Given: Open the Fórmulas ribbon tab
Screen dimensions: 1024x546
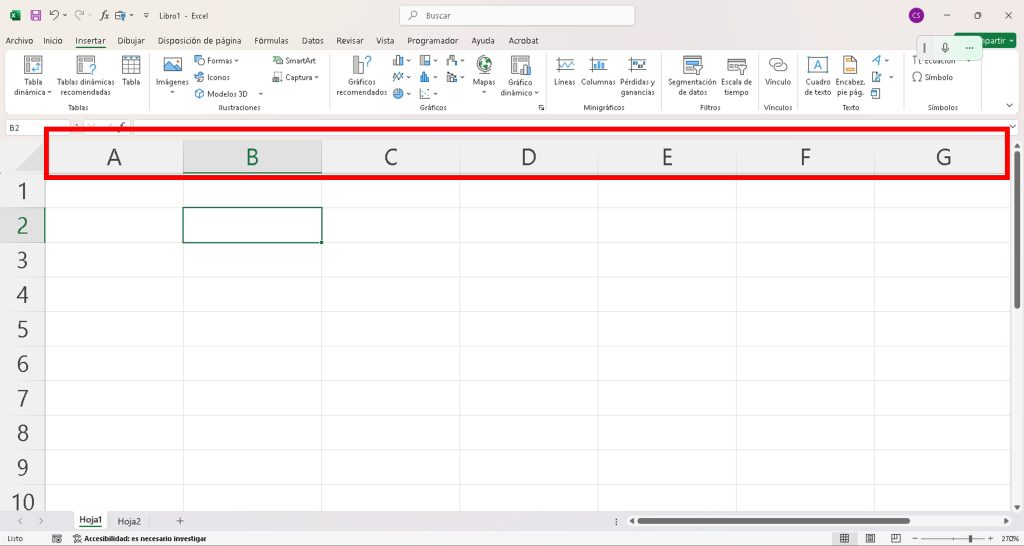Looking at the screenshot, I should pyautogui.click(x=271, y=41).
